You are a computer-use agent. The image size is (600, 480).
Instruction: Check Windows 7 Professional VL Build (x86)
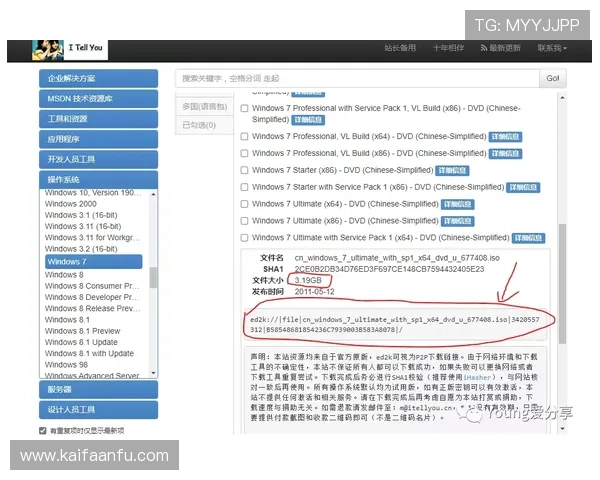click(244, 153)
